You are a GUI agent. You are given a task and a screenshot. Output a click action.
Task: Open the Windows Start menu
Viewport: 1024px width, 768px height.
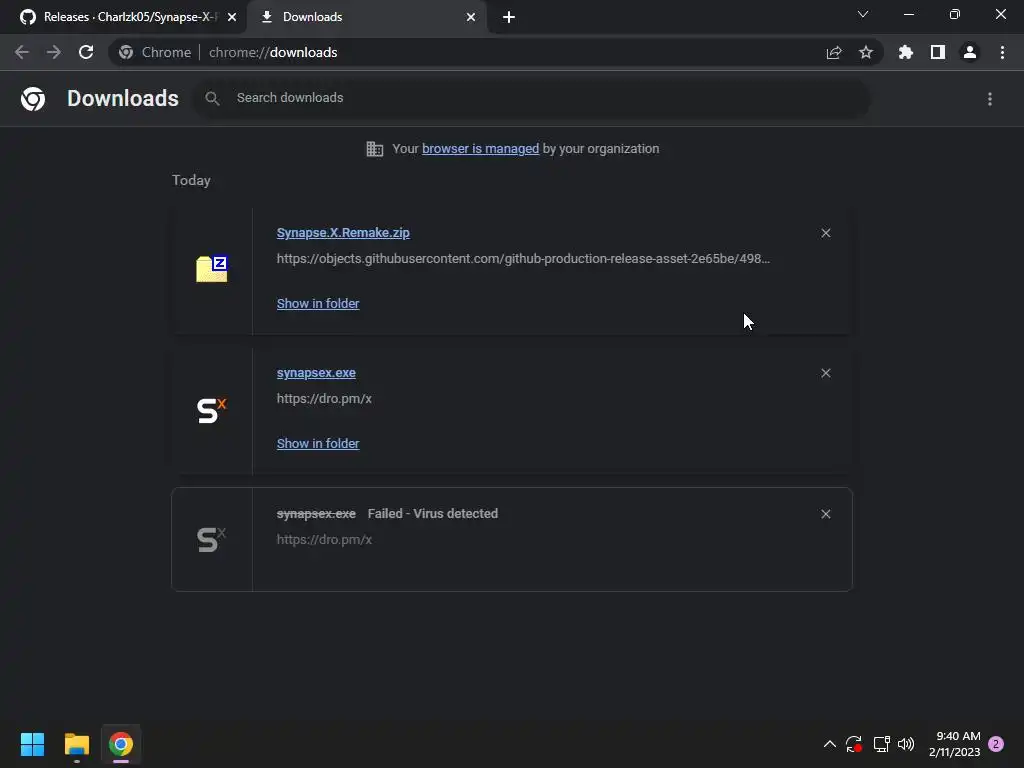(32, 744)
